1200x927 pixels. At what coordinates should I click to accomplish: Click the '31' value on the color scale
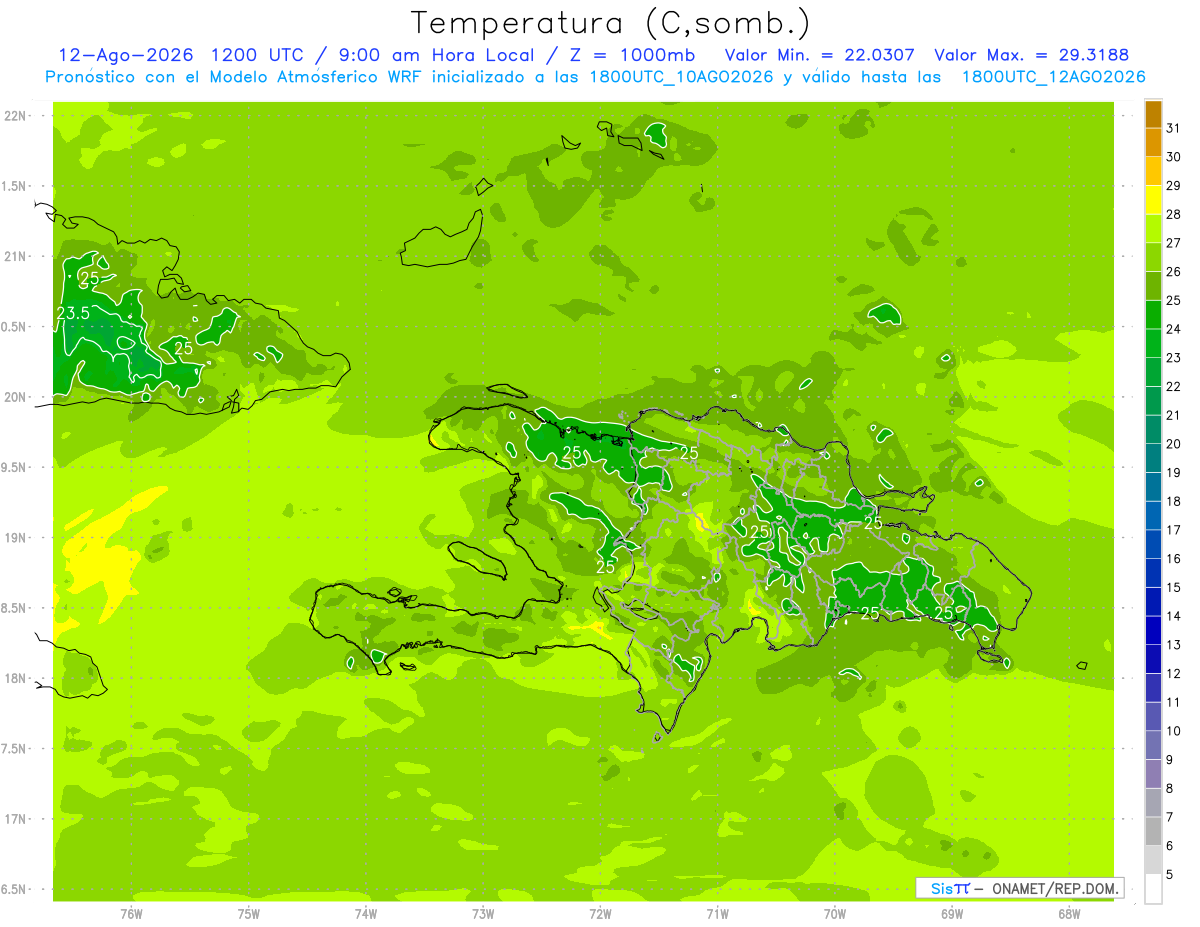point(1174,128)
